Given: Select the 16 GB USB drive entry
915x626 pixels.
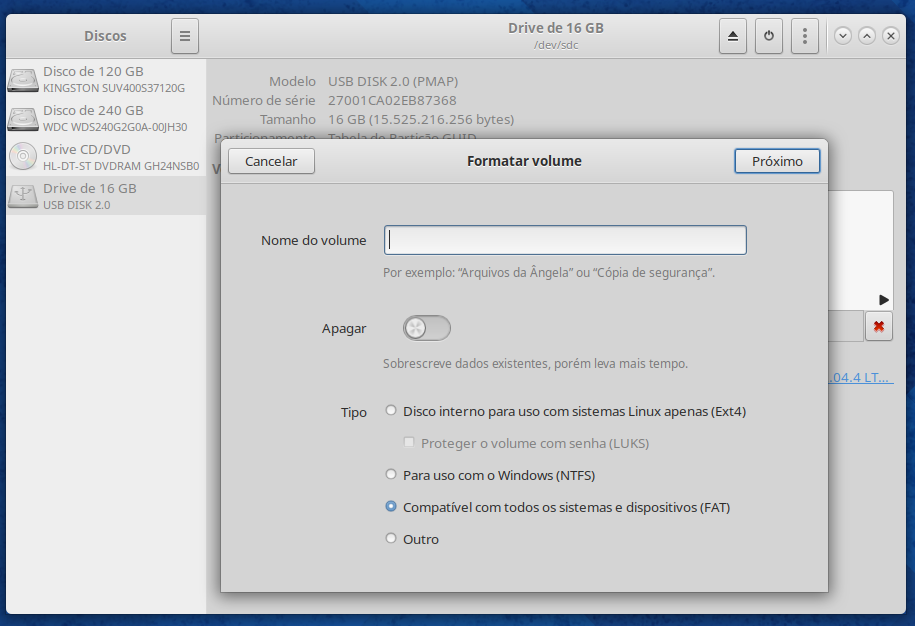Looking at the screenshot, I should coord(105,196).
